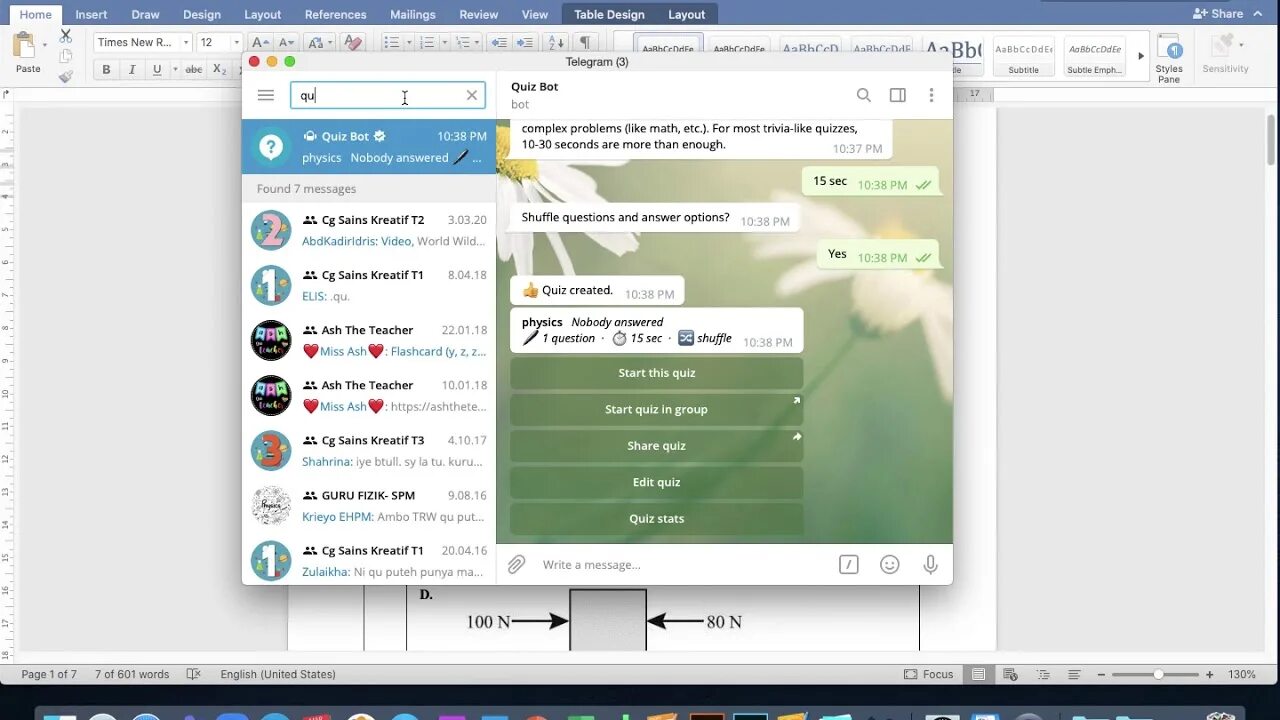1280x720 pixels.
Task: Toggle italic formatting
Action: [x=131, y=69]
